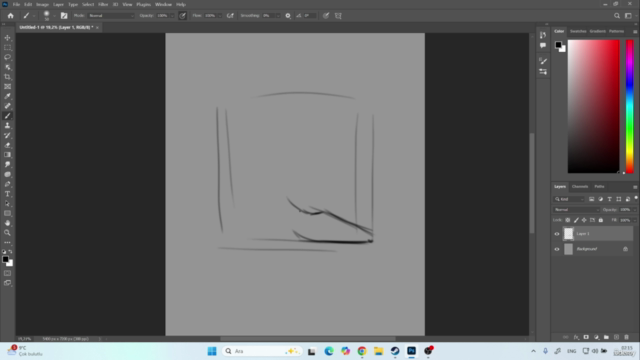Open the Brush Preset picker arrow
The image size is (640, 360).
pos(54,16)
